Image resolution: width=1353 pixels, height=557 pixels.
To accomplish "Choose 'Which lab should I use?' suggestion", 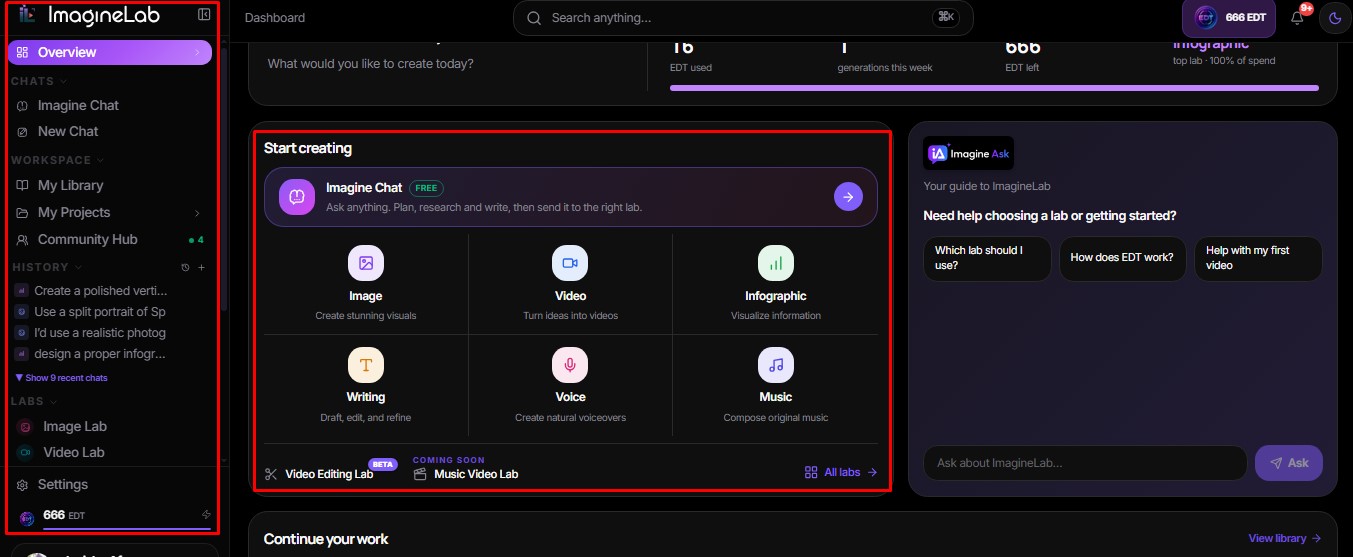I will 987,258.
